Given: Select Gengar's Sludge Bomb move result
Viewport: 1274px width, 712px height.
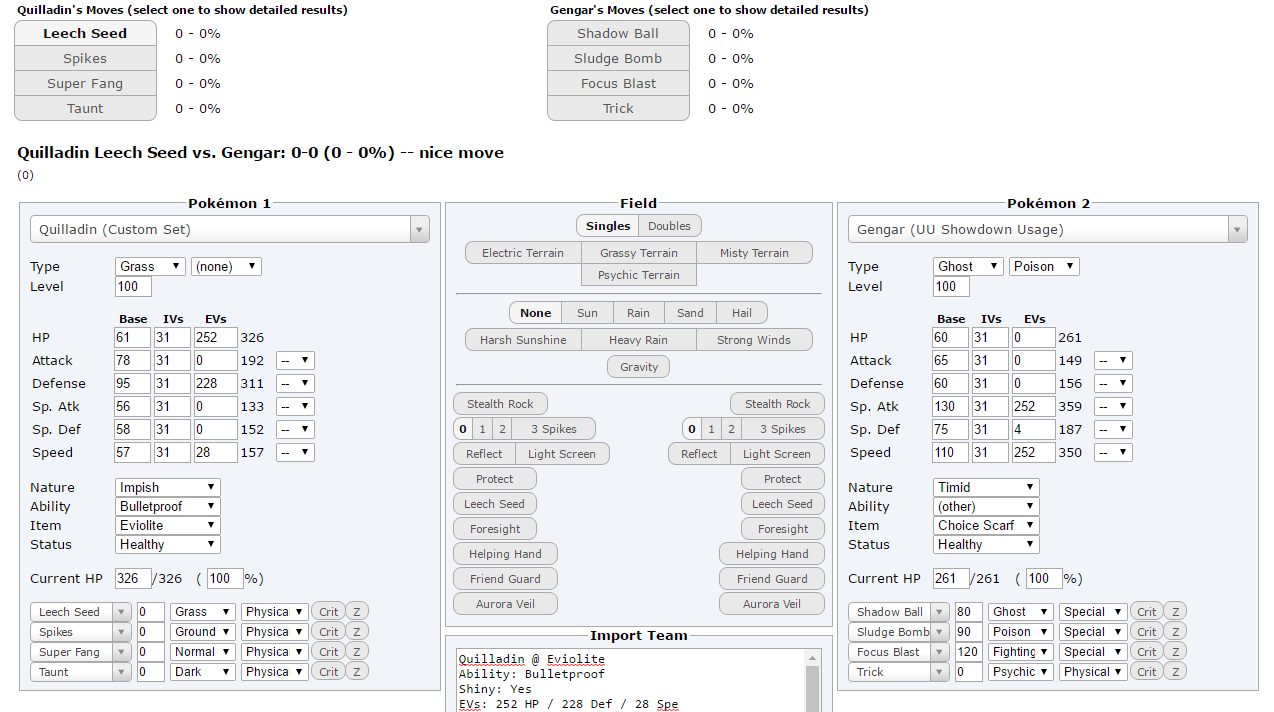Looking at the screenshot, I should pos(618,58).
